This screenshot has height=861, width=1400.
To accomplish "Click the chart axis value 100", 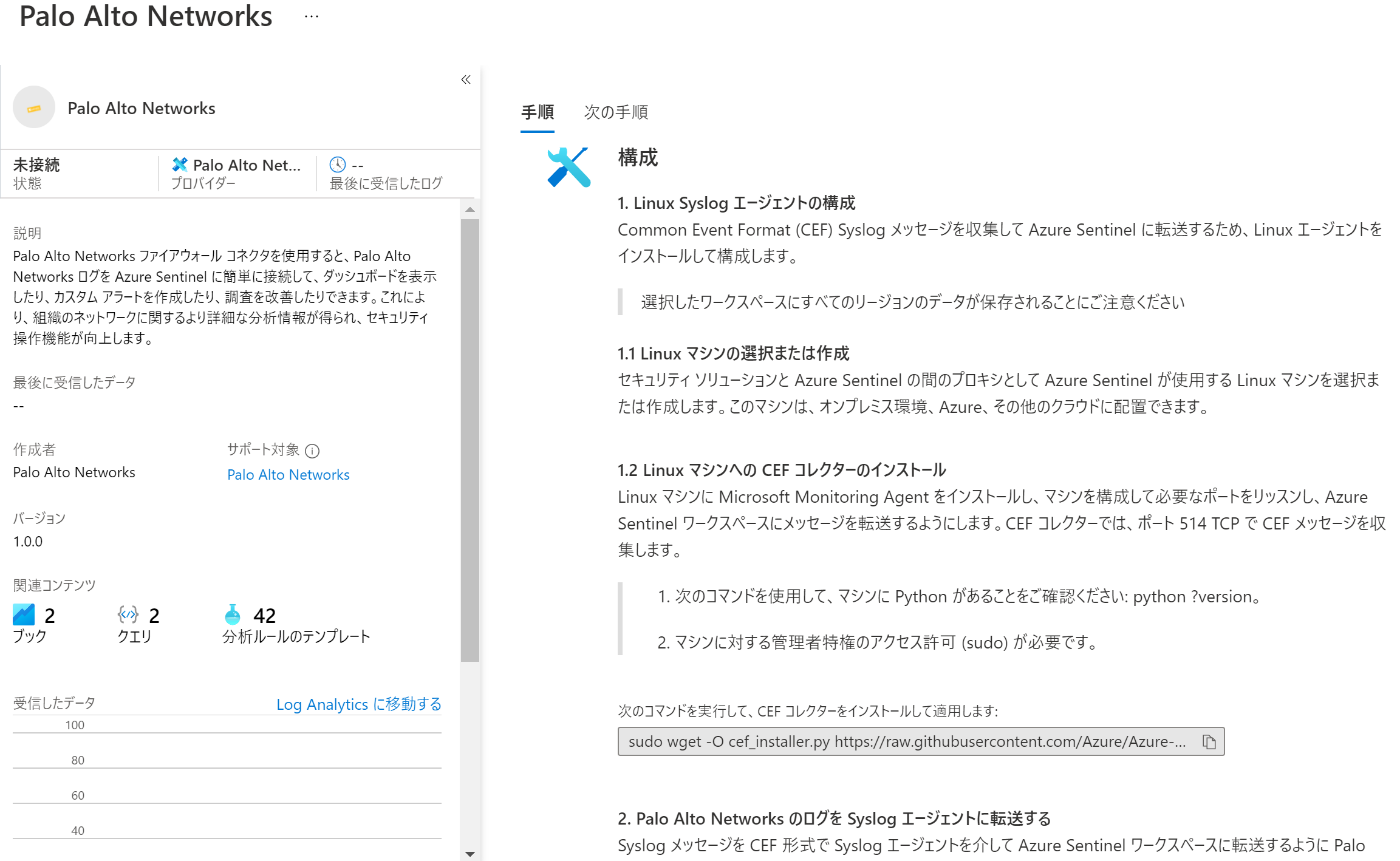I will click(x=75, y=725).
